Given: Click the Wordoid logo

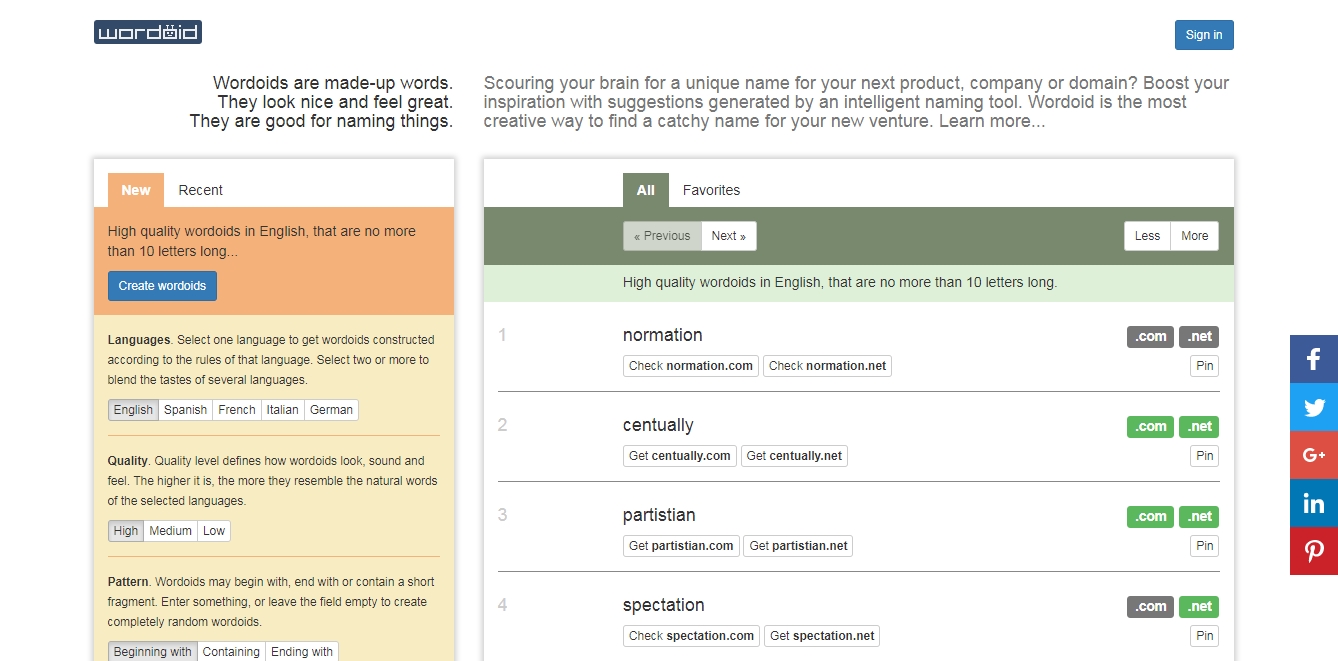Looking at the screenshot, I should [x=148, y=32].
